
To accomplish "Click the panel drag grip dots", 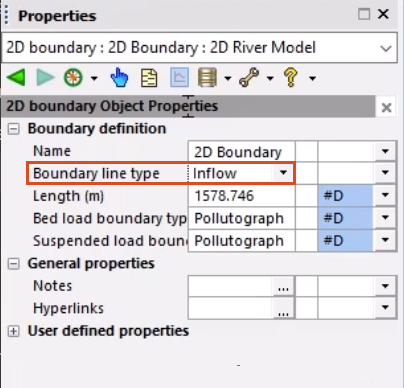I will [7, 16].
